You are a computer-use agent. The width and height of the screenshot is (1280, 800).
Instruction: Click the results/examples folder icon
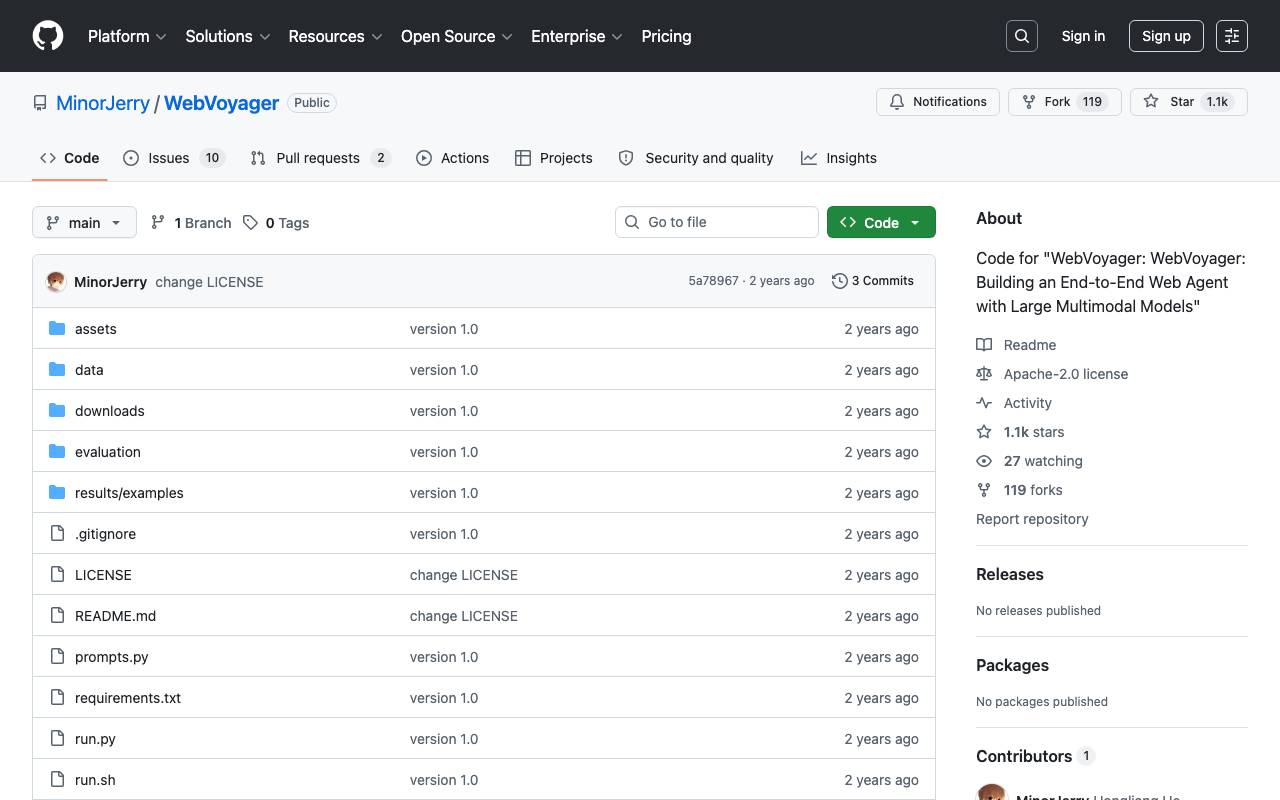57,493
